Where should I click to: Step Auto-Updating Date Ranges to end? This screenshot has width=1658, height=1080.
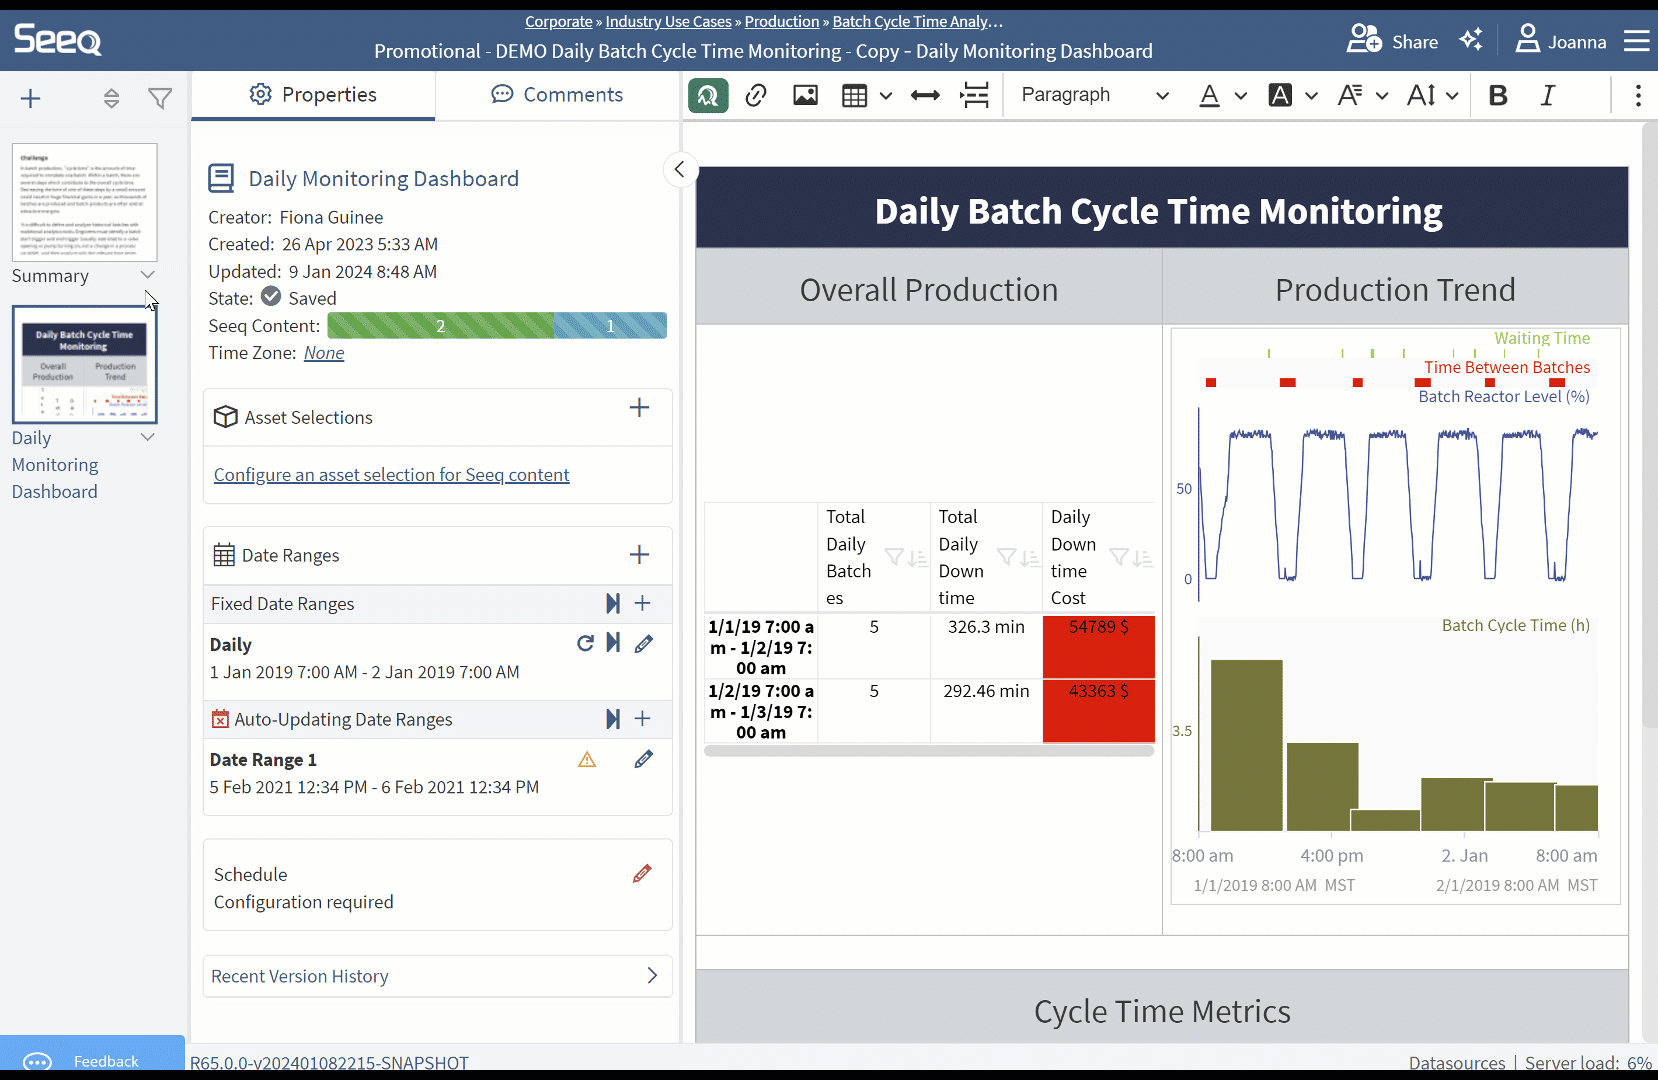click(613, 719)
